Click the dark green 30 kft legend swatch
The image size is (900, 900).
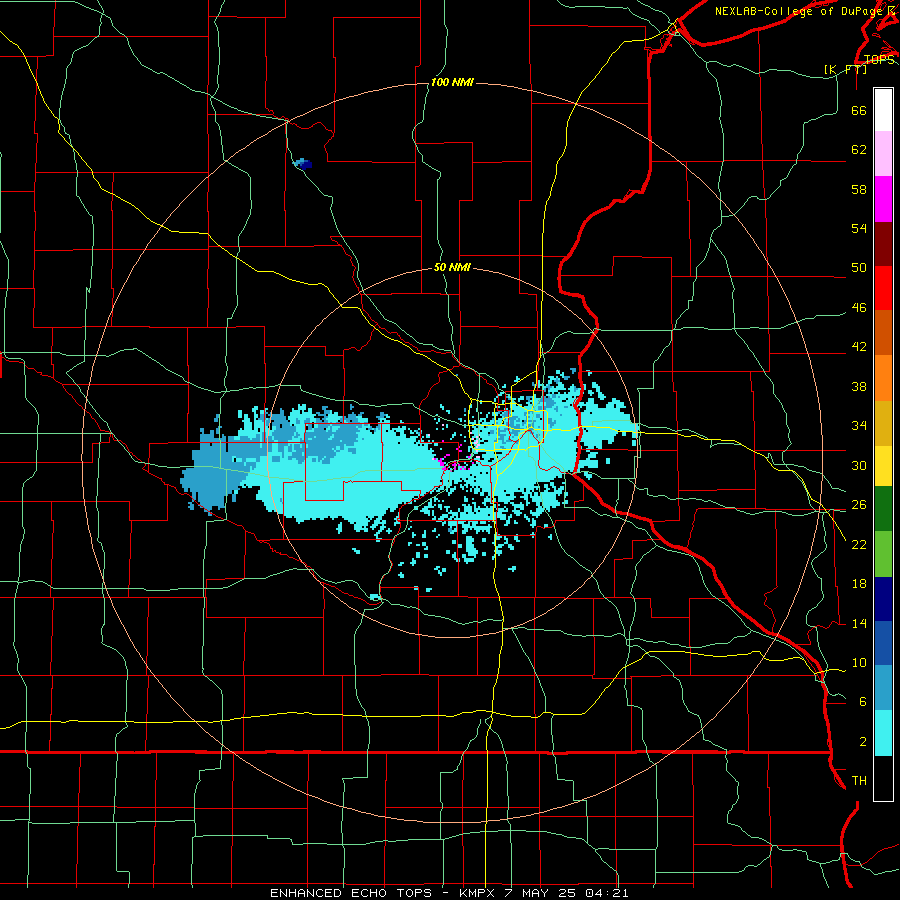point(883,509)
